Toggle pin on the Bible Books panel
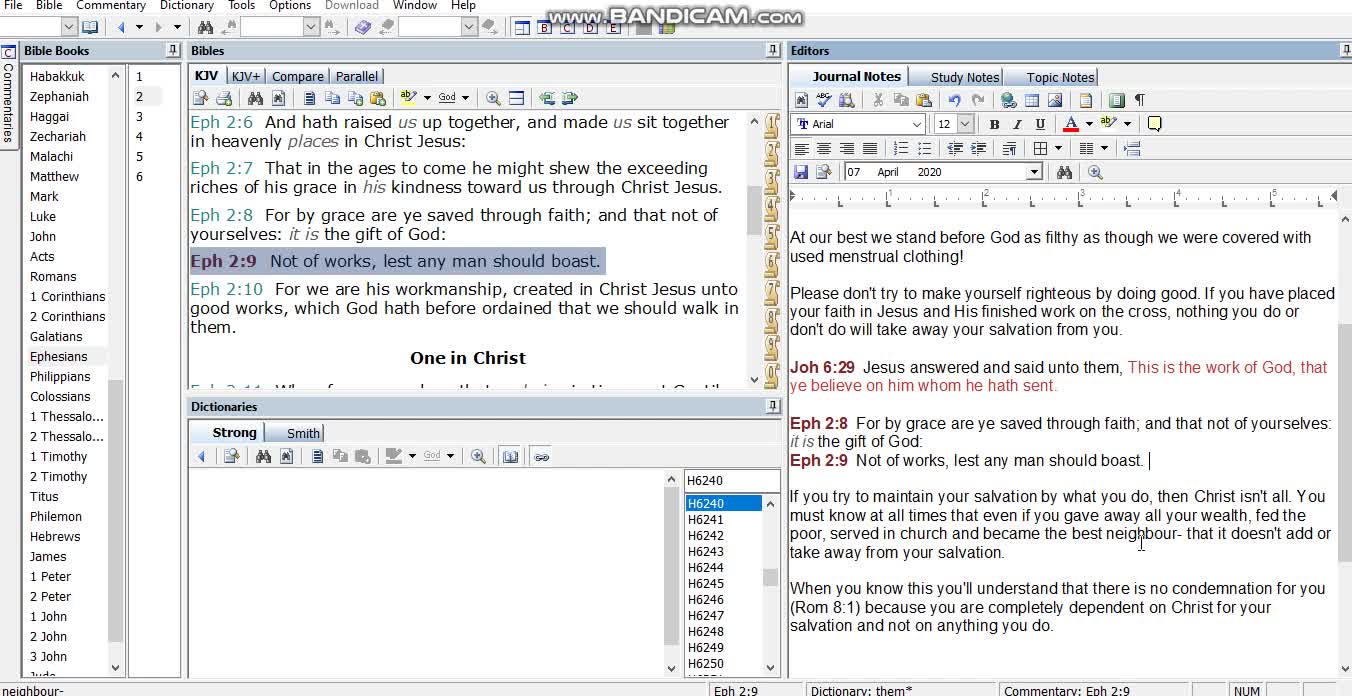 pos(172,50)
